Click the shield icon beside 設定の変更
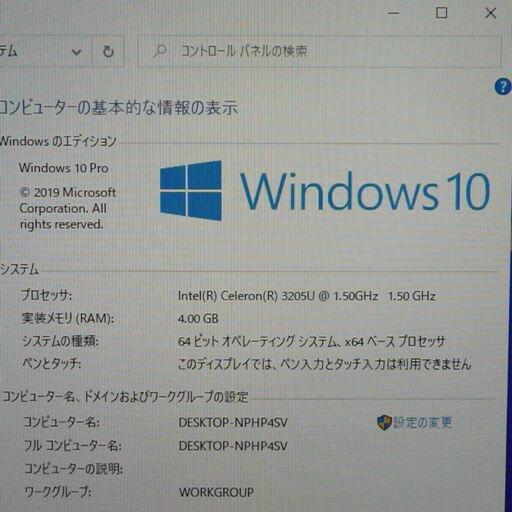The image size is (512, 512). (x=384, y=423)
